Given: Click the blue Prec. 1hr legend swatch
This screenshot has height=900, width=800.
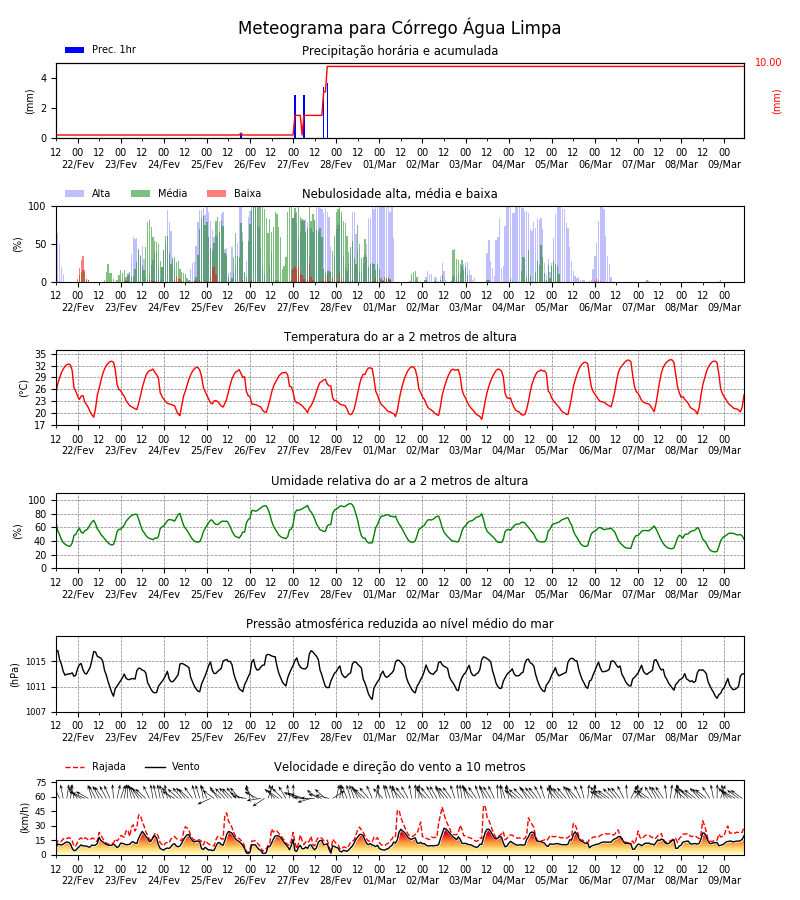Looking at the screenshot, I should tap(75, 50).
